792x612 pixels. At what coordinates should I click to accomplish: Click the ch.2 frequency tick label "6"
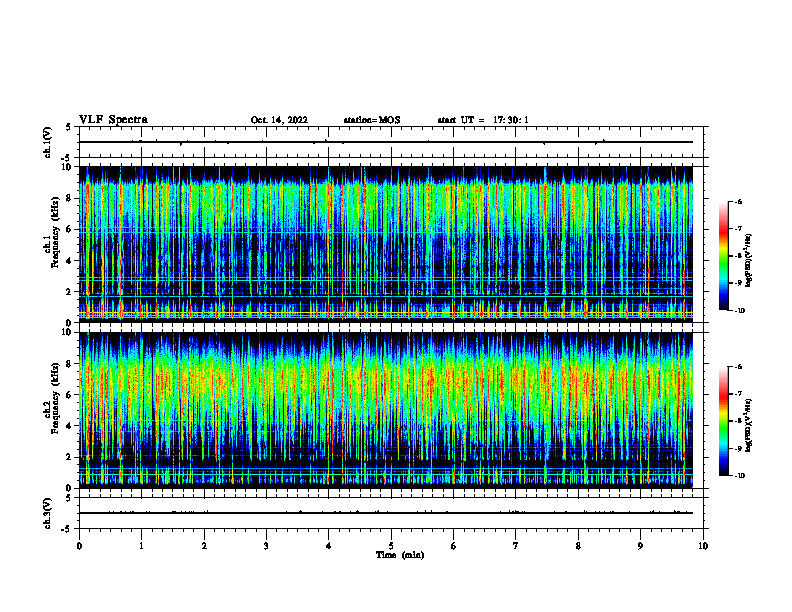(x=70, y=395)
